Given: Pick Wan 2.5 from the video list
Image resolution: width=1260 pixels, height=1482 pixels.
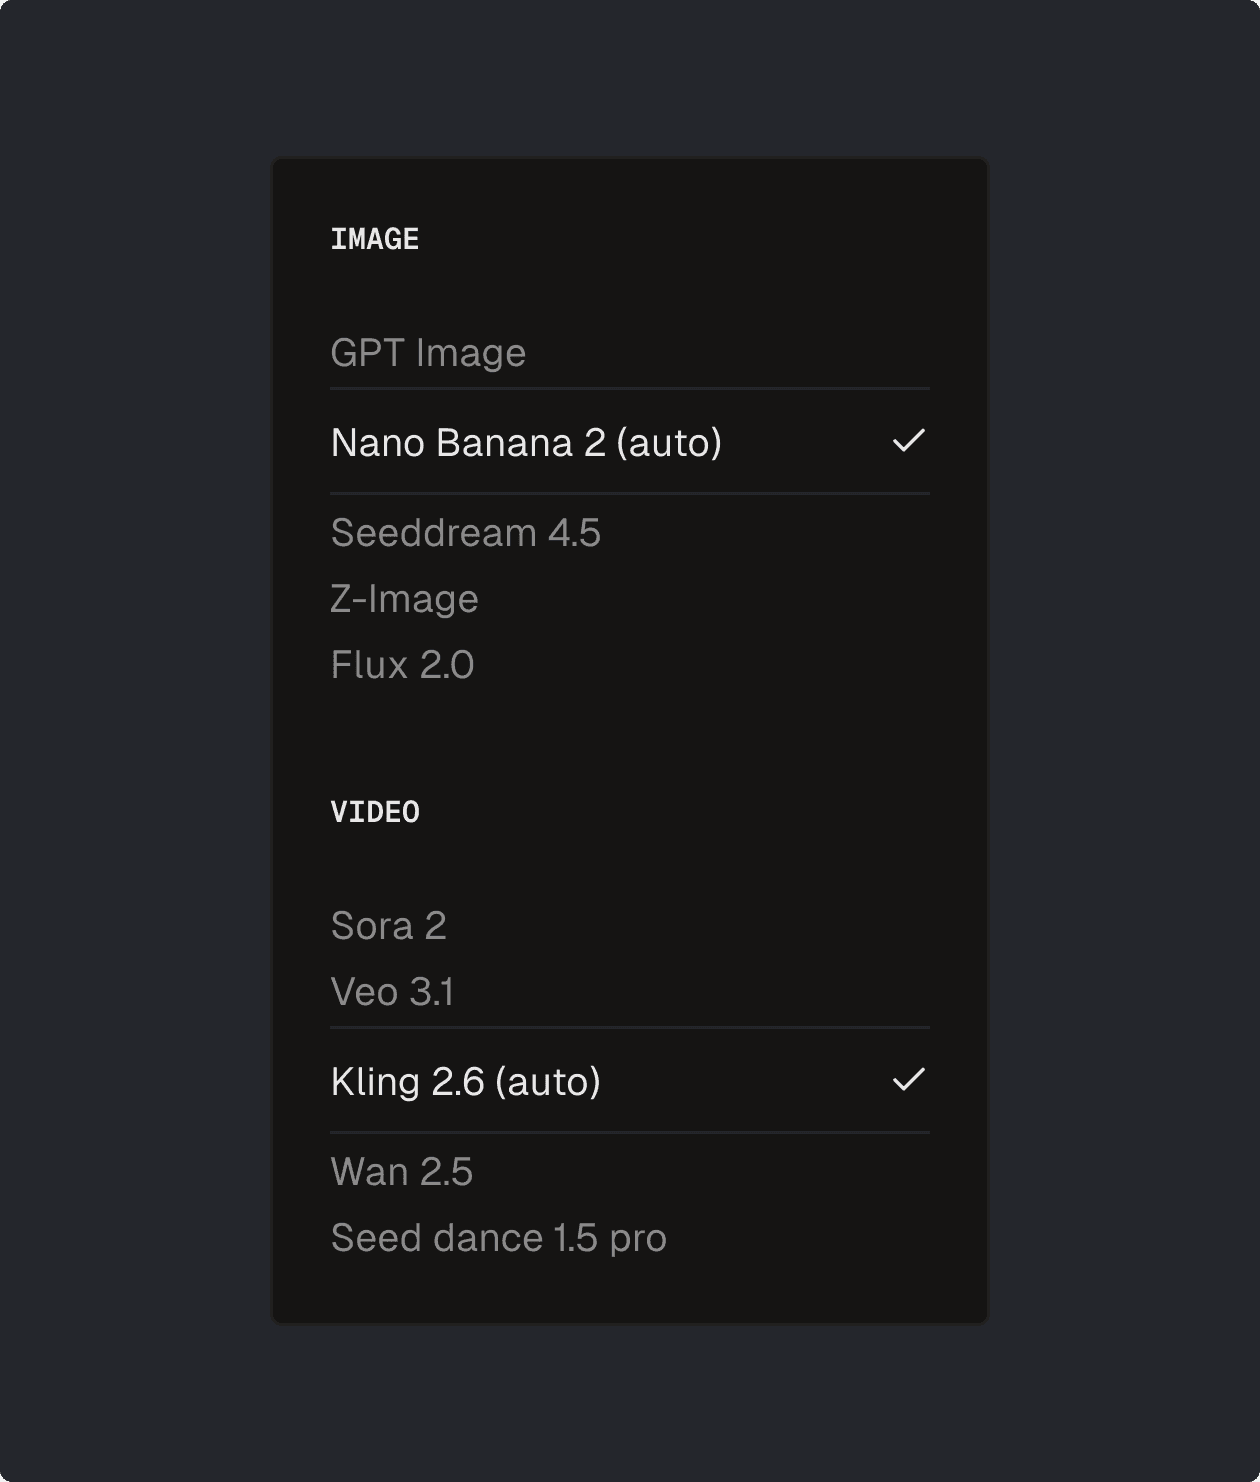Looking at the screenshot, I should pyautogui.click(x=401, y=1172).
